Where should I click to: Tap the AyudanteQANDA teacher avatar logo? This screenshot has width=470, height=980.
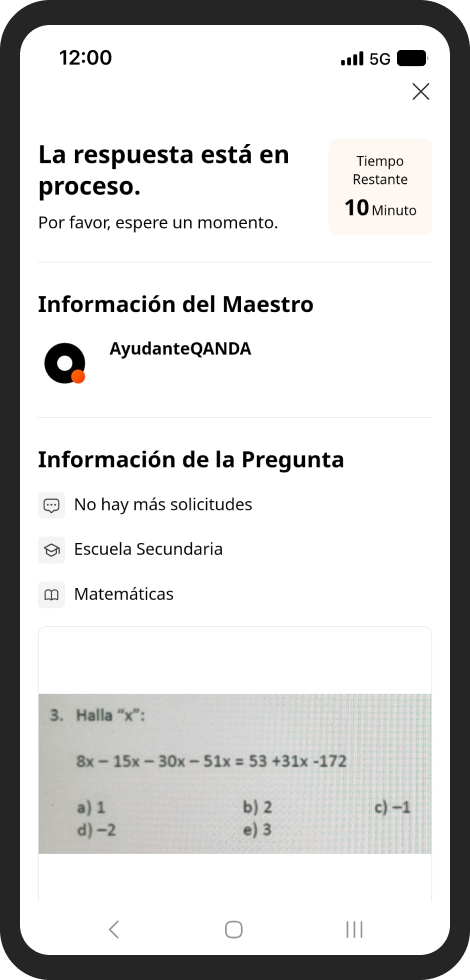64,363
